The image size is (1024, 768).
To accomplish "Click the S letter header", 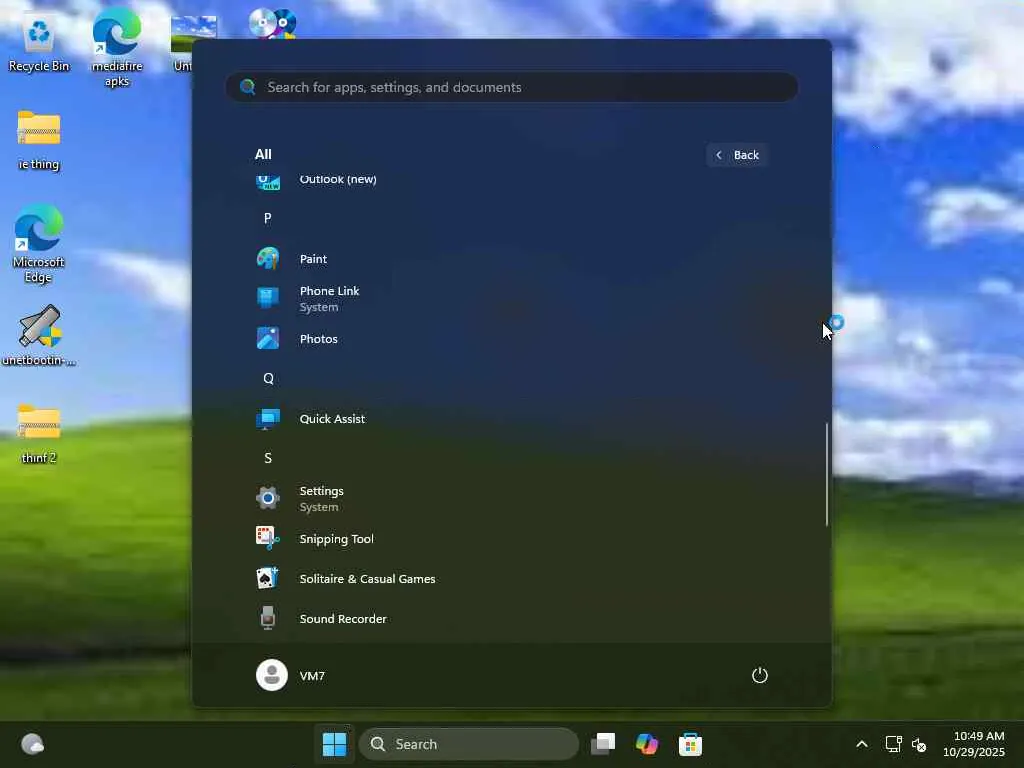I will (268, 458).
